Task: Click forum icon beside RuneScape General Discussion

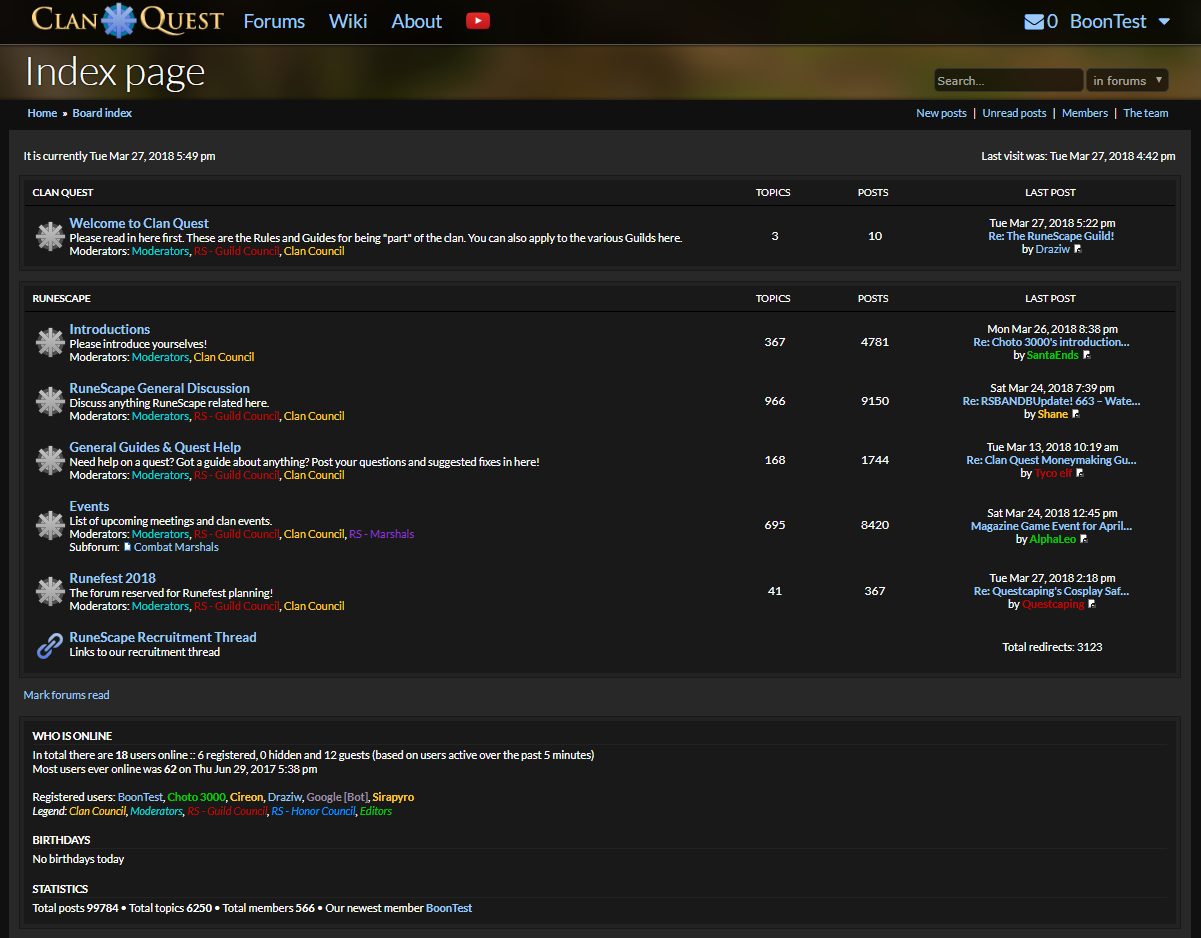Action: tap(50, 401)
